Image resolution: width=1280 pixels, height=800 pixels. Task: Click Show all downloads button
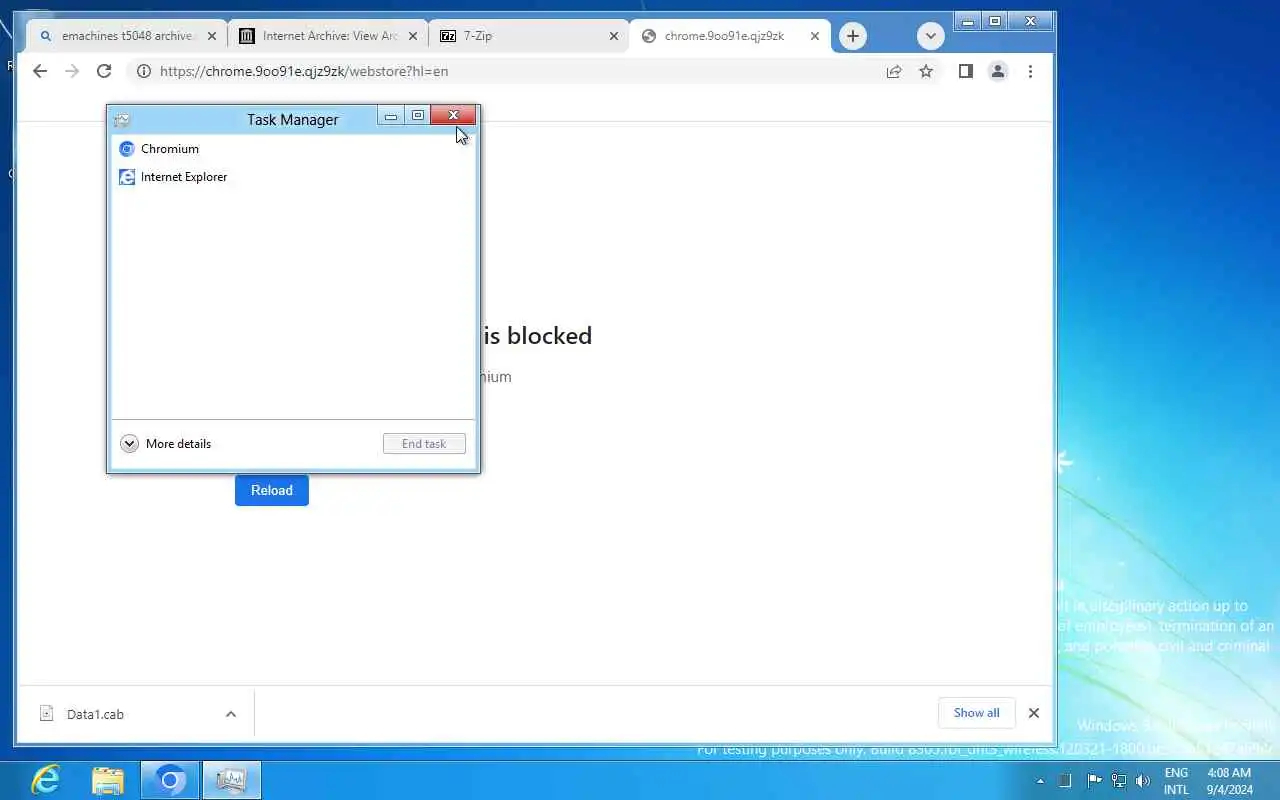tap(976, 713)
